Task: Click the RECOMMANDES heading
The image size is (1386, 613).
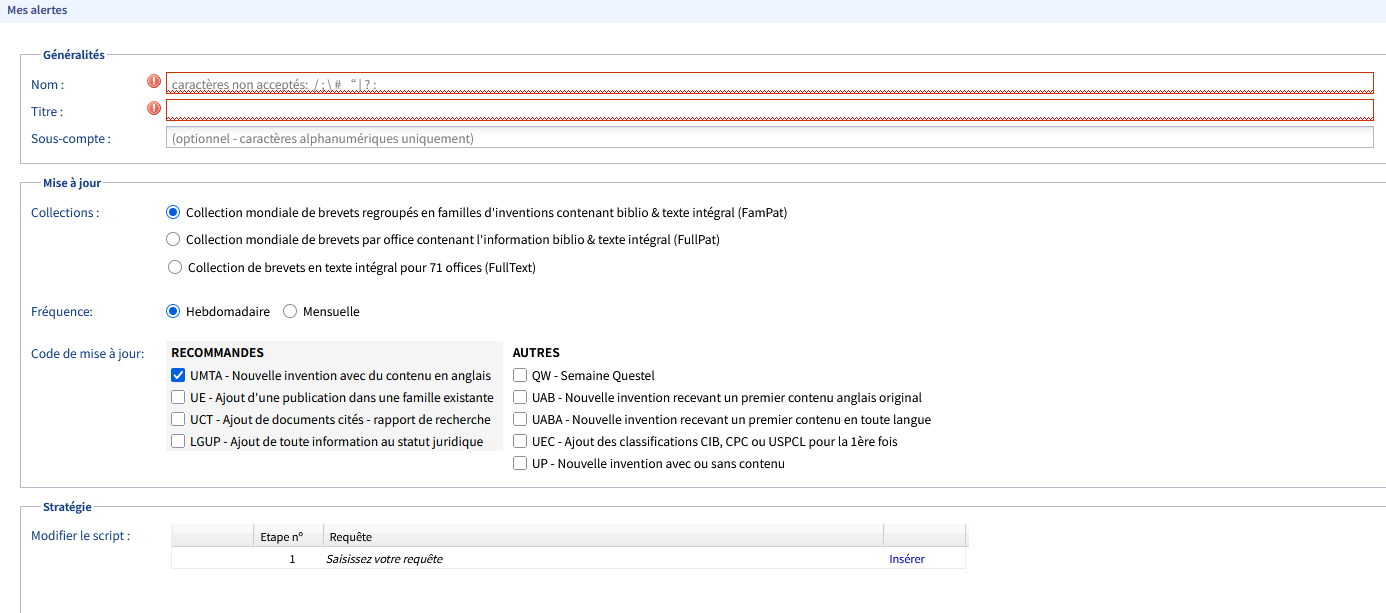Action: pyautogui.click(x=218, y=353)
